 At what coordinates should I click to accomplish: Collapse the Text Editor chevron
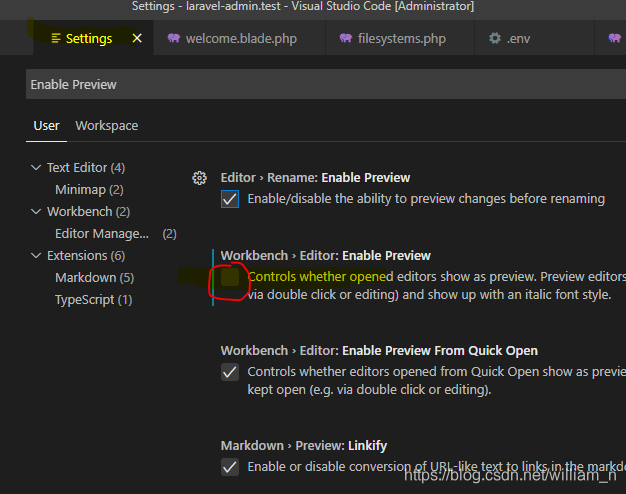coord(36,168)
